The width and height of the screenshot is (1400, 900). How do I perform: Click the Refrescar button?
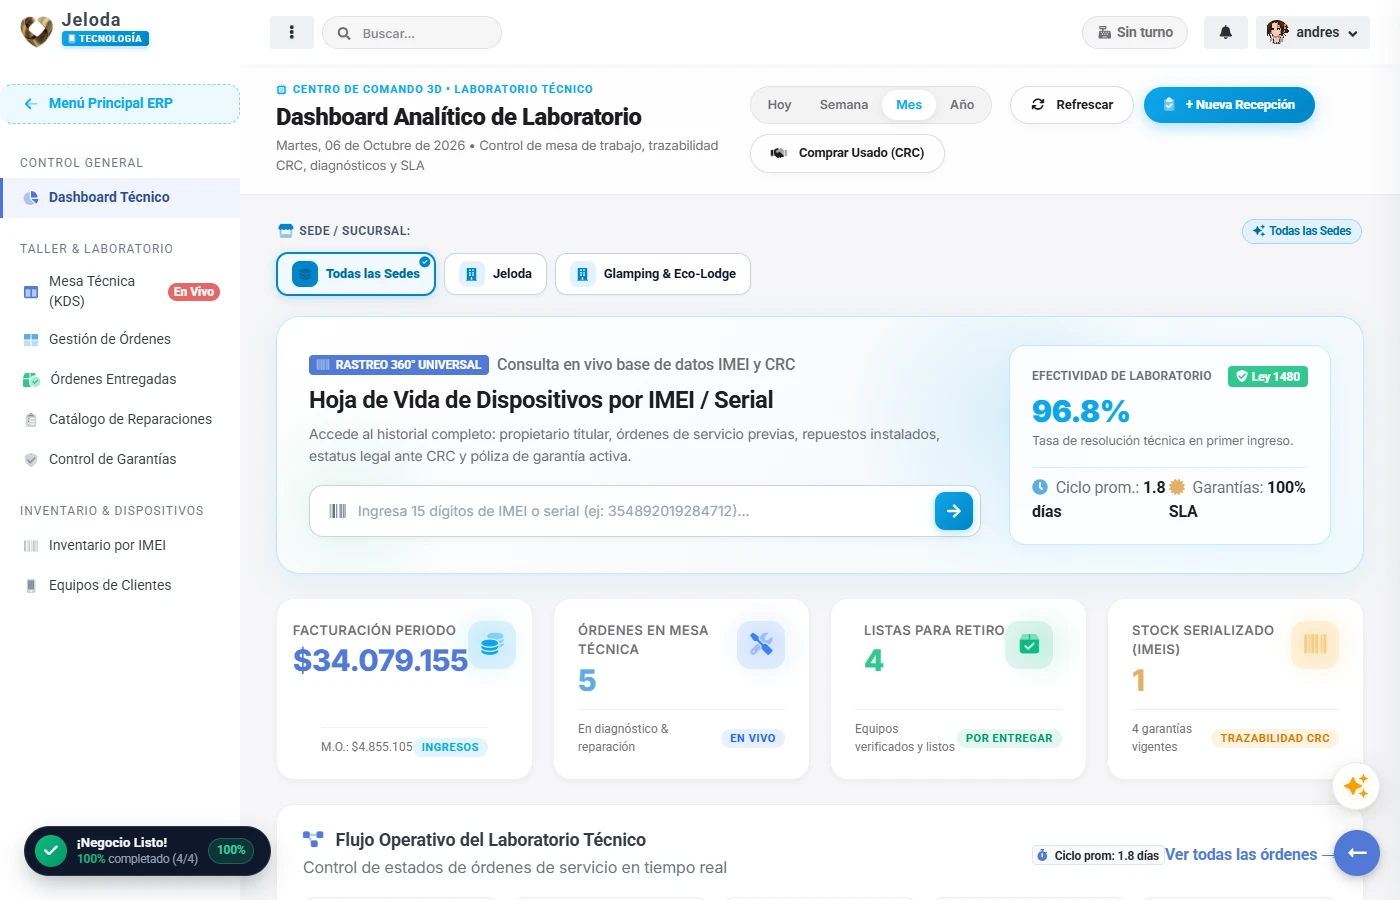coord(1071,105)
